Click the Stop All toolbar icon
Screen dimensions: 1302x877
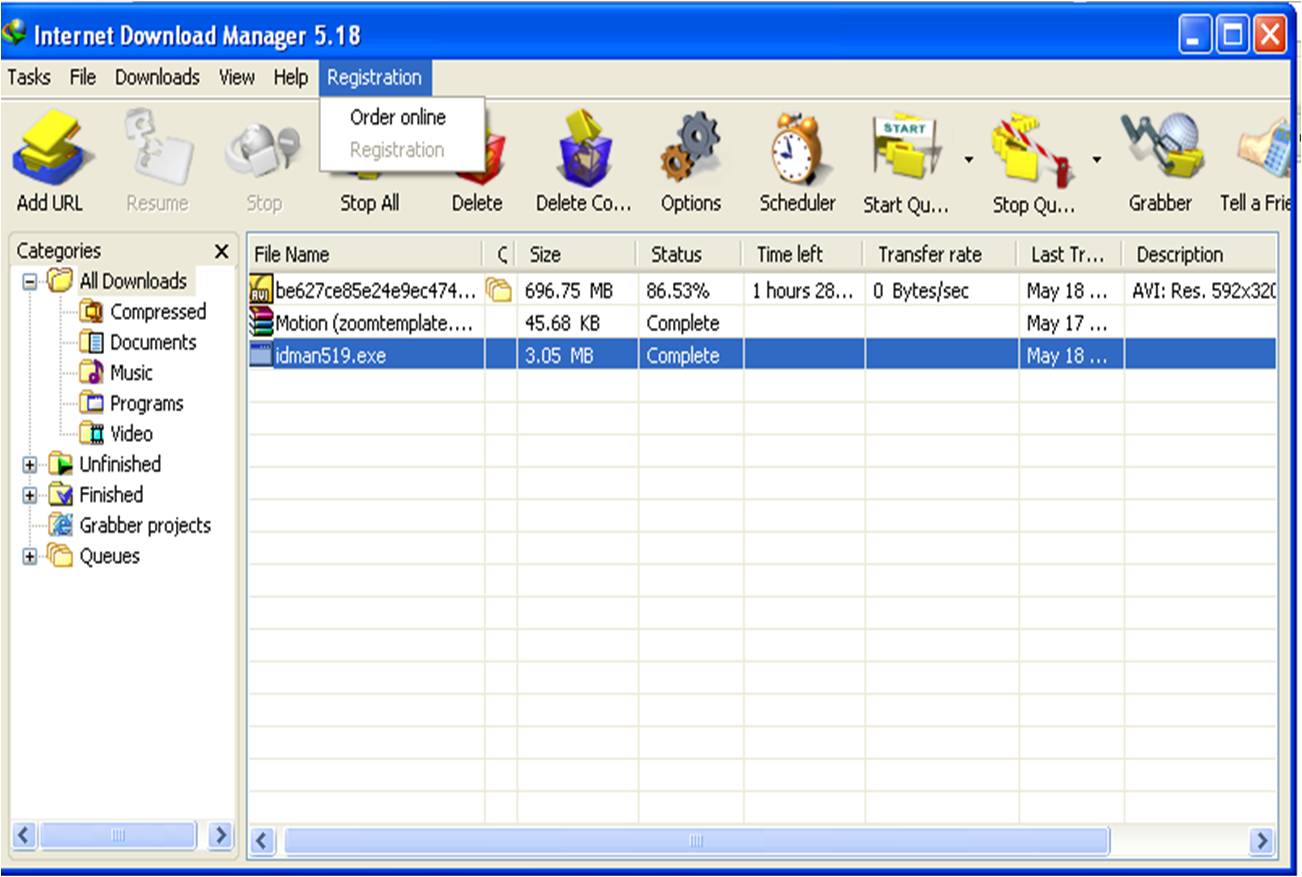click(370, 176)
